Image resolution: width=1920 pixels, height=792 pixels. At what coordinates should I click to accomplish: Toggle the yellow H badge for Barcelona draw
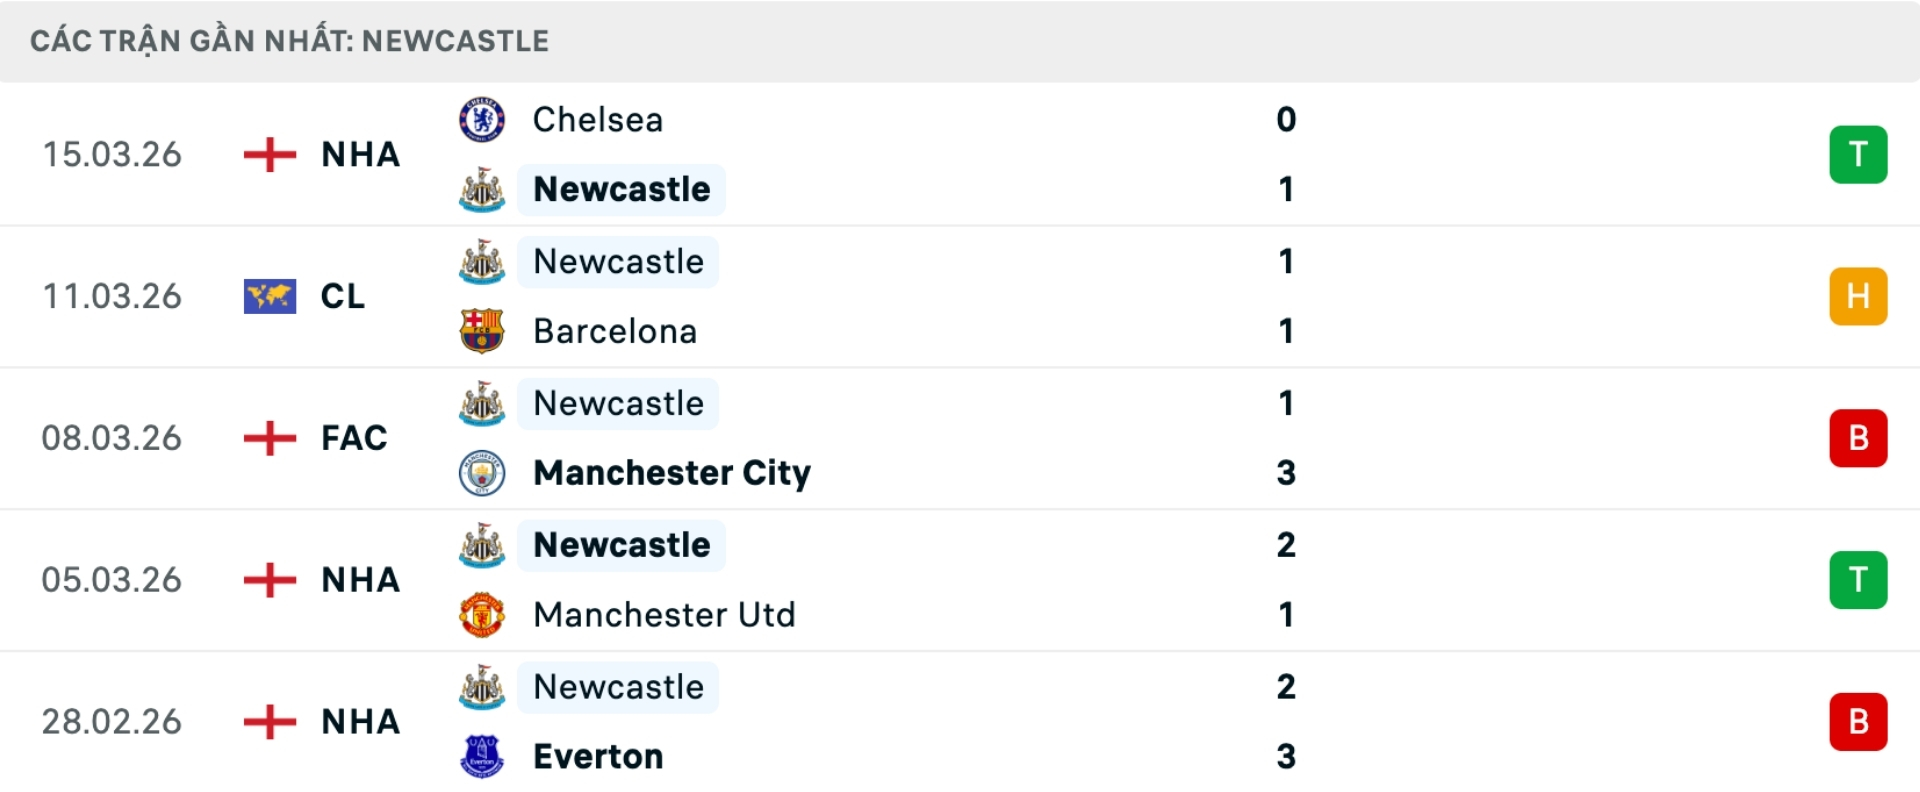point(1858,296)
